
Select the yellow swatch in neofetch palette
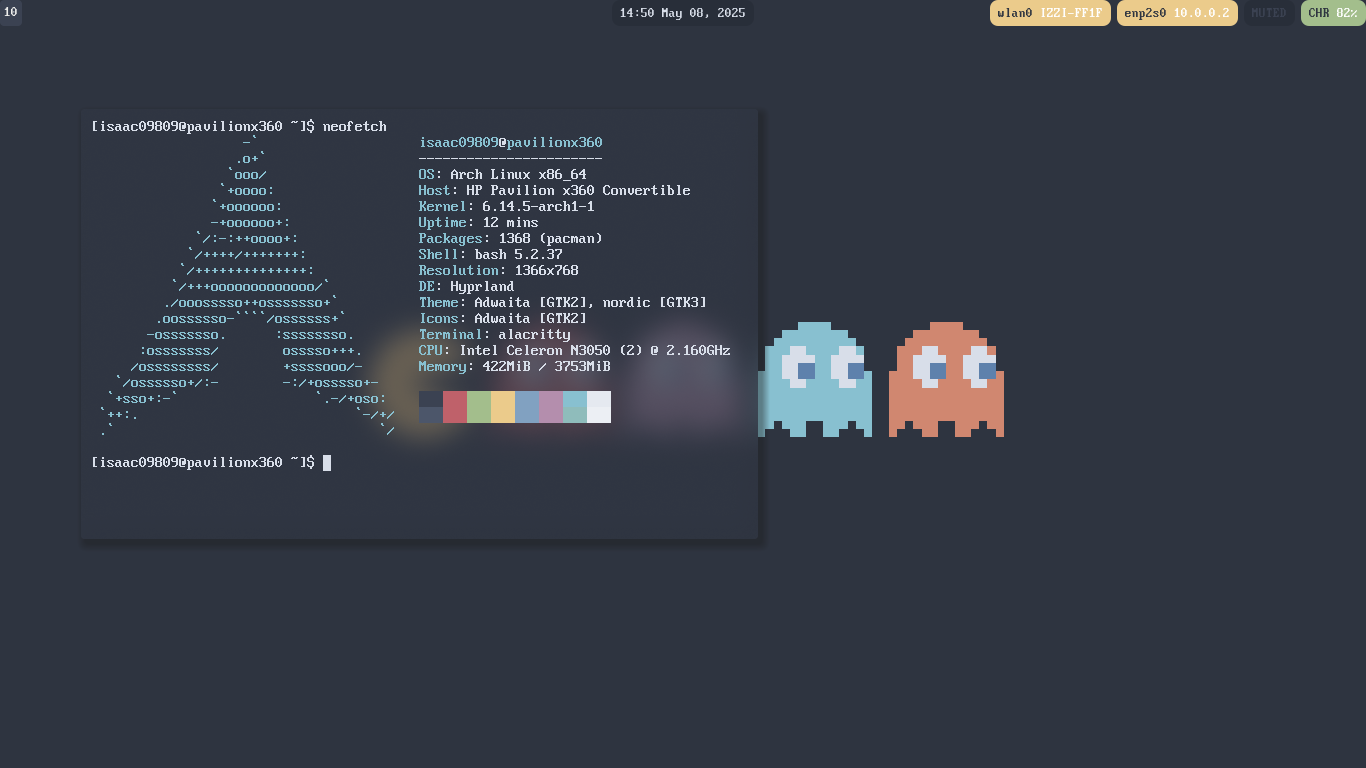click(x=503, y=407)
